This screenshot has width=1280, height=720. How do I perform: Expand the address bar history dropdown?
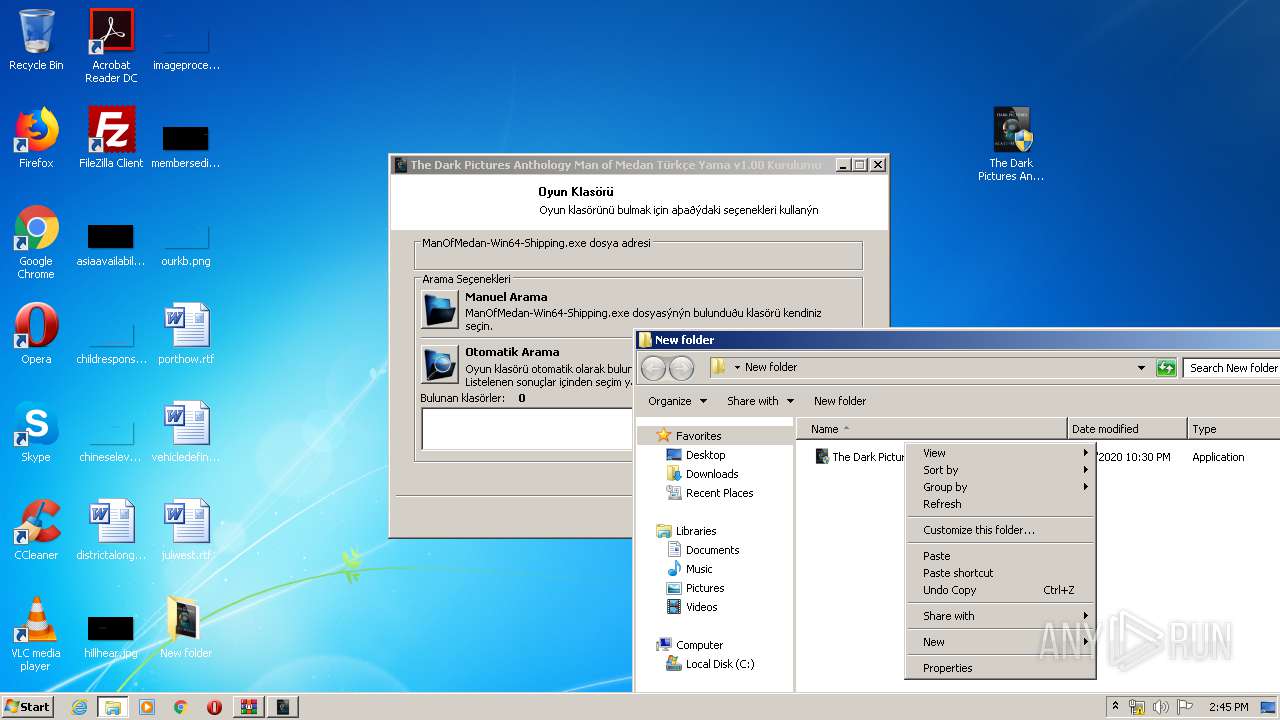(x=1141, y=368)
